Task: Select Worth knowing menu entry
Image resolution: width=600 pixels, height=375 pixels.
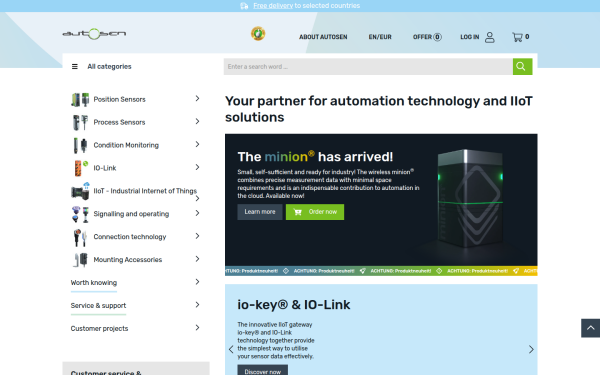Action: point(94,283)
